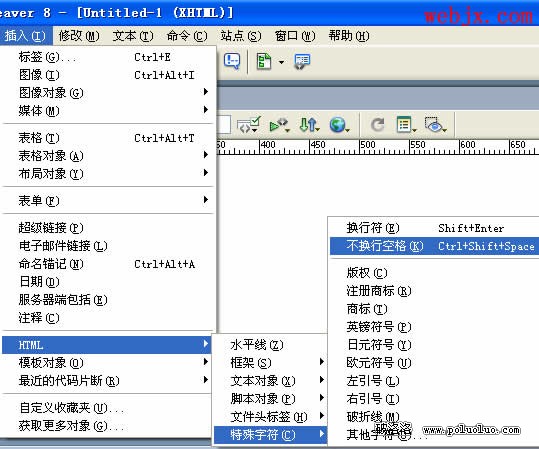The height and width of the screenshot is (449, 539).
Task: Choose 电子邮件链接(L) menu item
Action: coord(109,246)
